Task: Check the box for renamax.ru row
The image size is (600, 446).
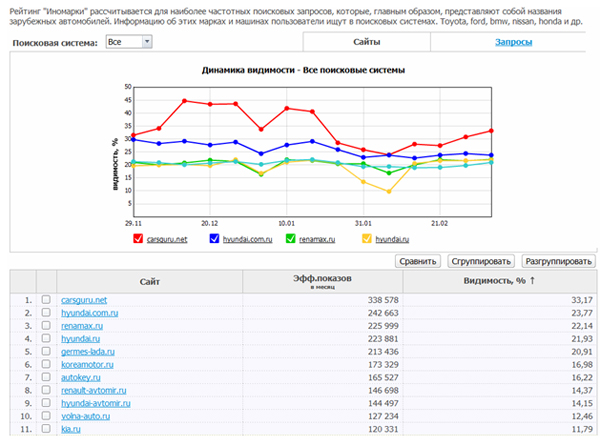Action: click(x=46, y=326)
